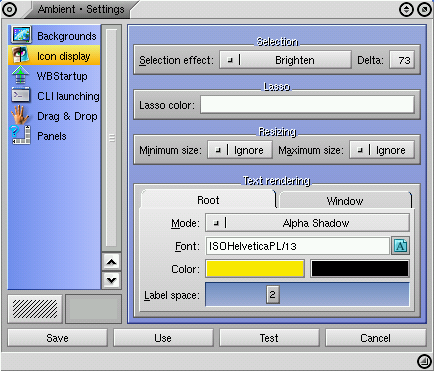The height and width of the screenshot is (371, 434).
Task: Click the Delta value field
Action: [402, 60]
